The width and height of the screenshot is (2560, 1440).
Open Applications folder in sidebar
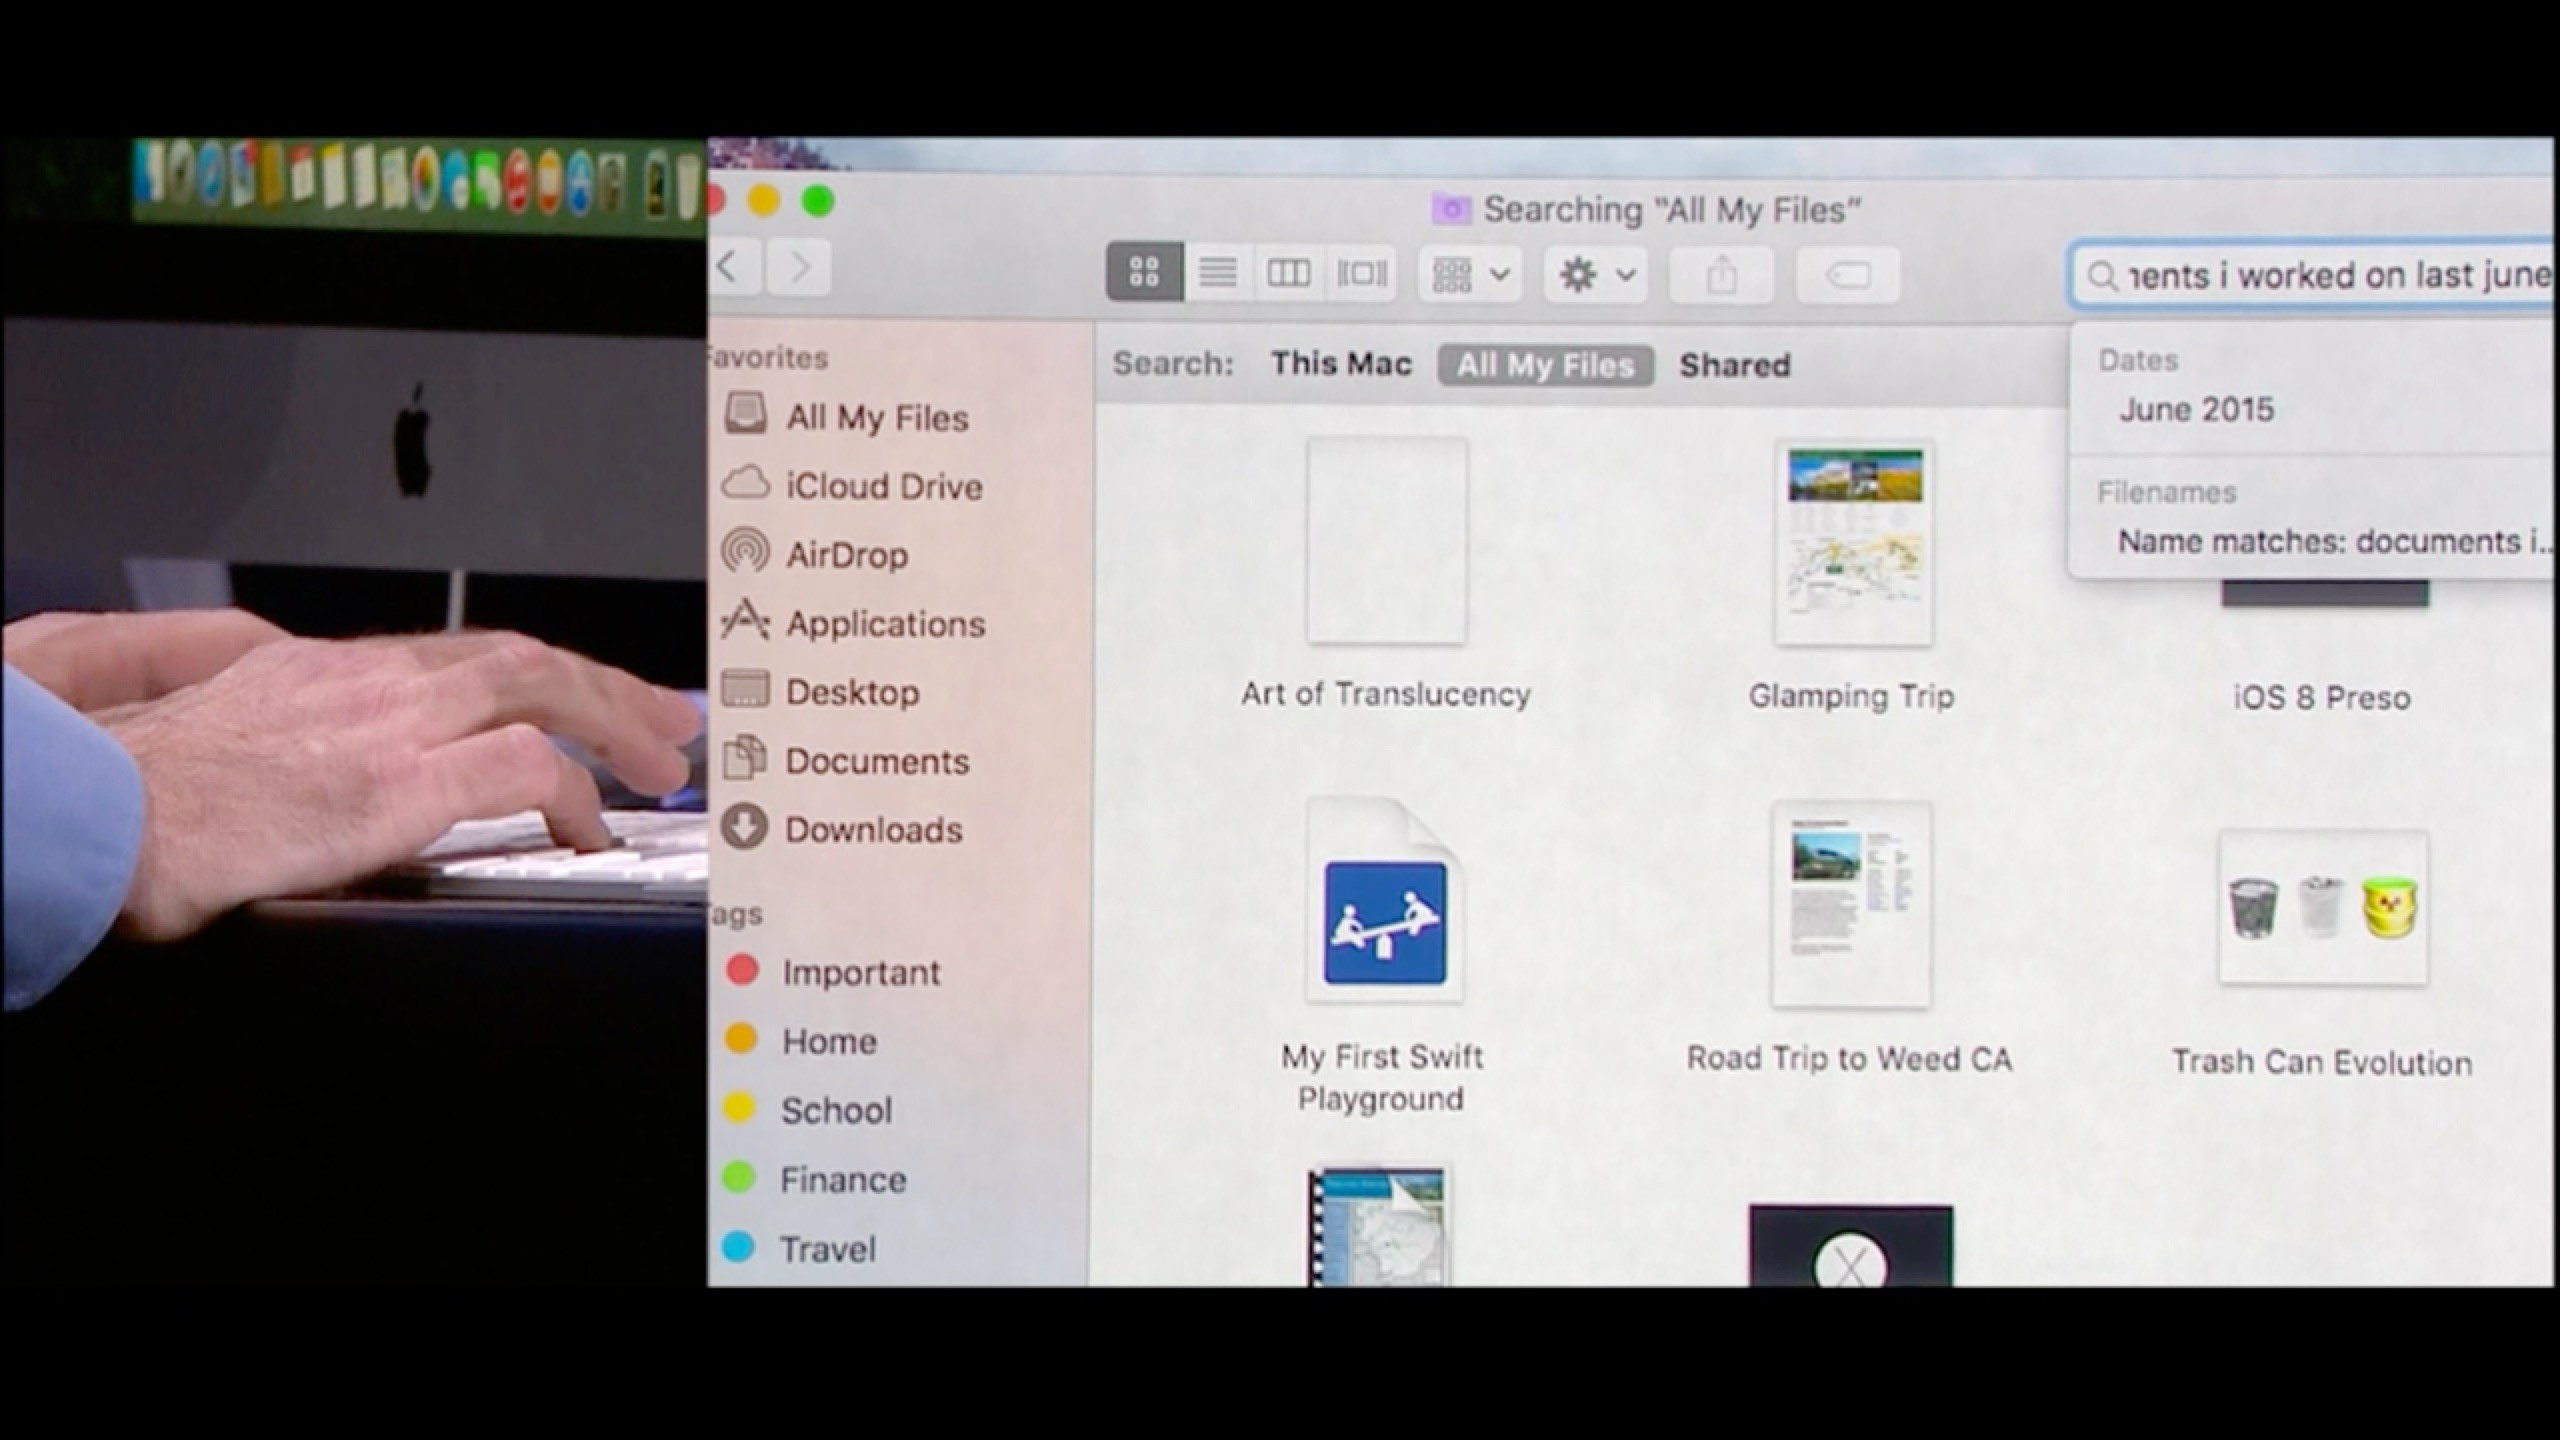point(884,623)
